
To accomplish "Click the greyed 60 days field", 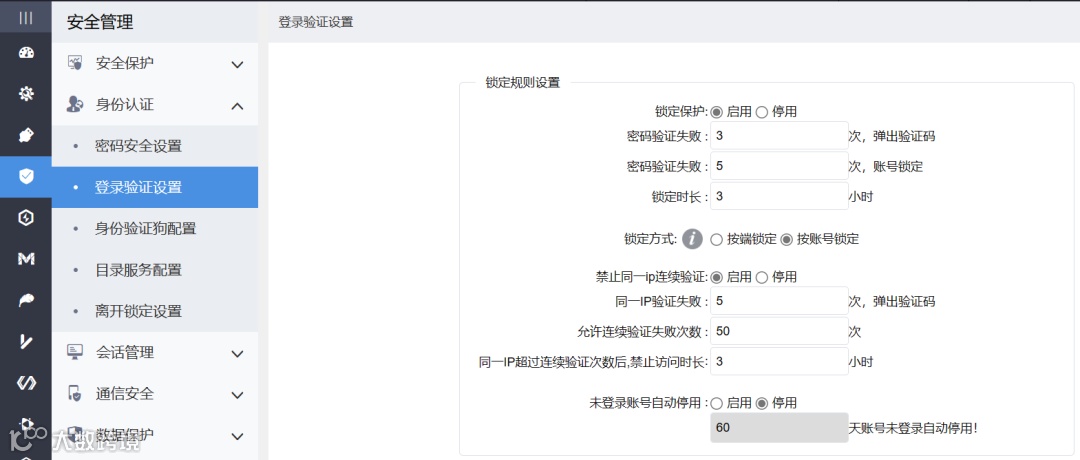I will (x=779, y=428).
